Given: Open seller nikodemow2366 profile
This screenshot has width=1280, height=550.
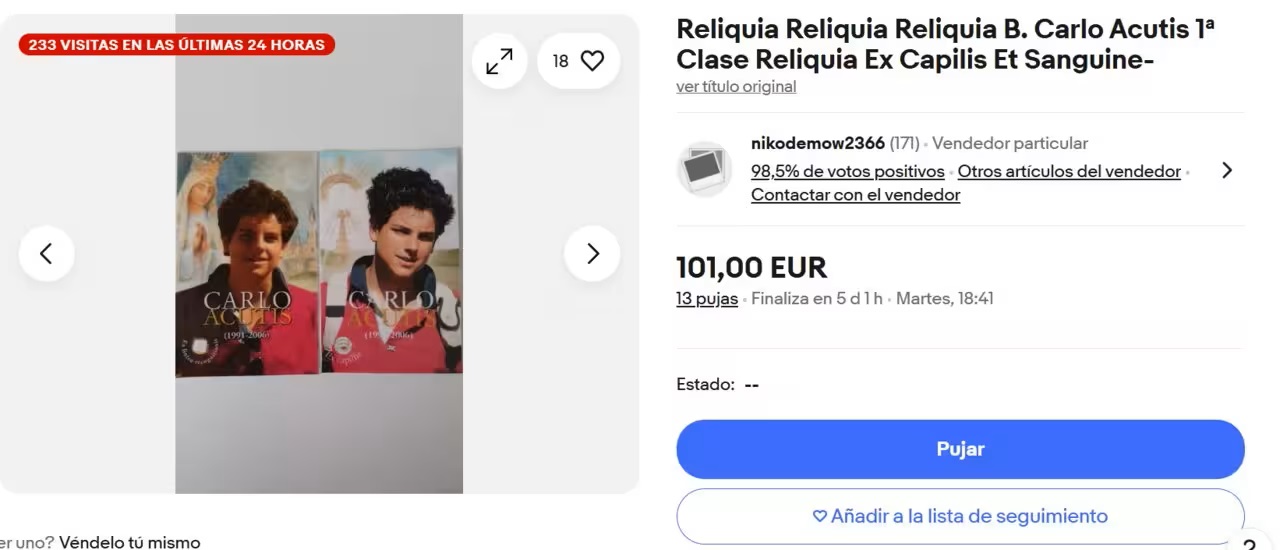Looking at the screenshot, I should 817,143.
